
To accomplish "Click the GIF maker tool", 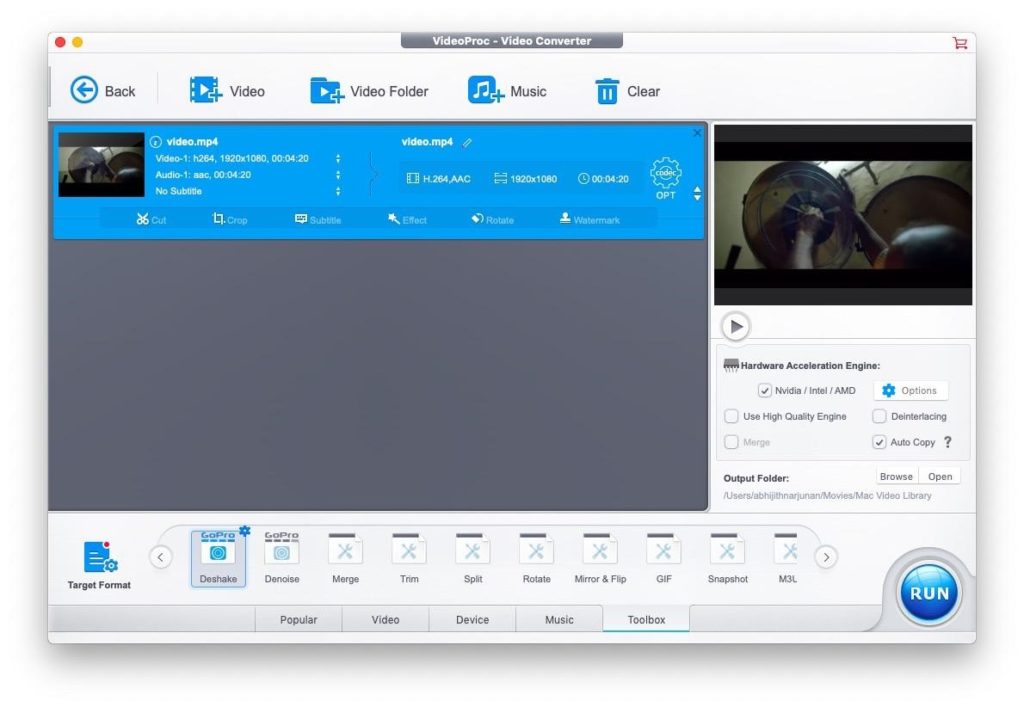I will (663, 557).
